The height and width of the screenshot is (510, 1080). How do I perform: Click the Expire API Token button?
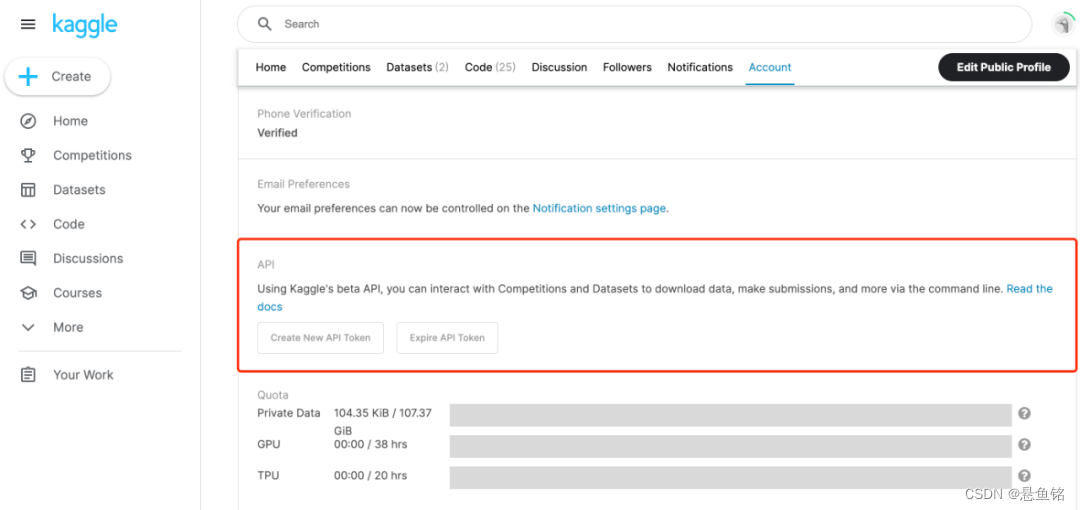point(447,338)
